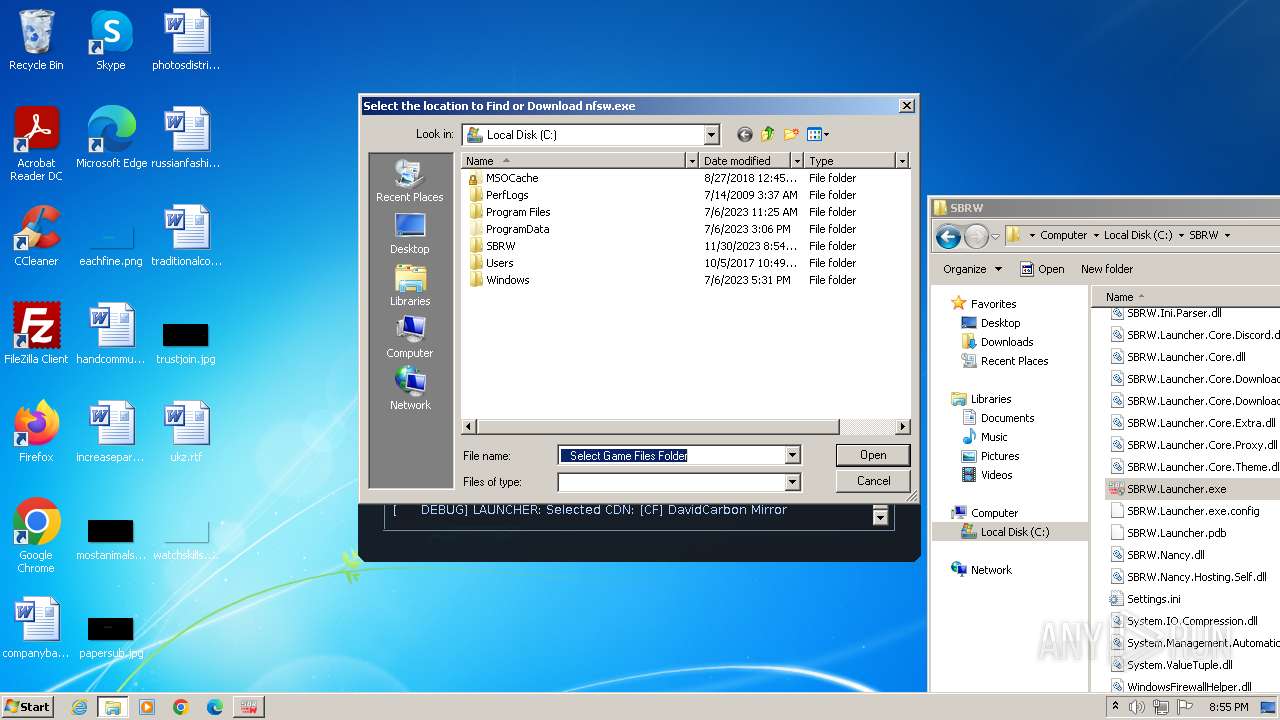Screen dimensions: 1280x720
Task: Select Computer in the dialog places bar
Action: pyautogui.click(x=409, y=337)
